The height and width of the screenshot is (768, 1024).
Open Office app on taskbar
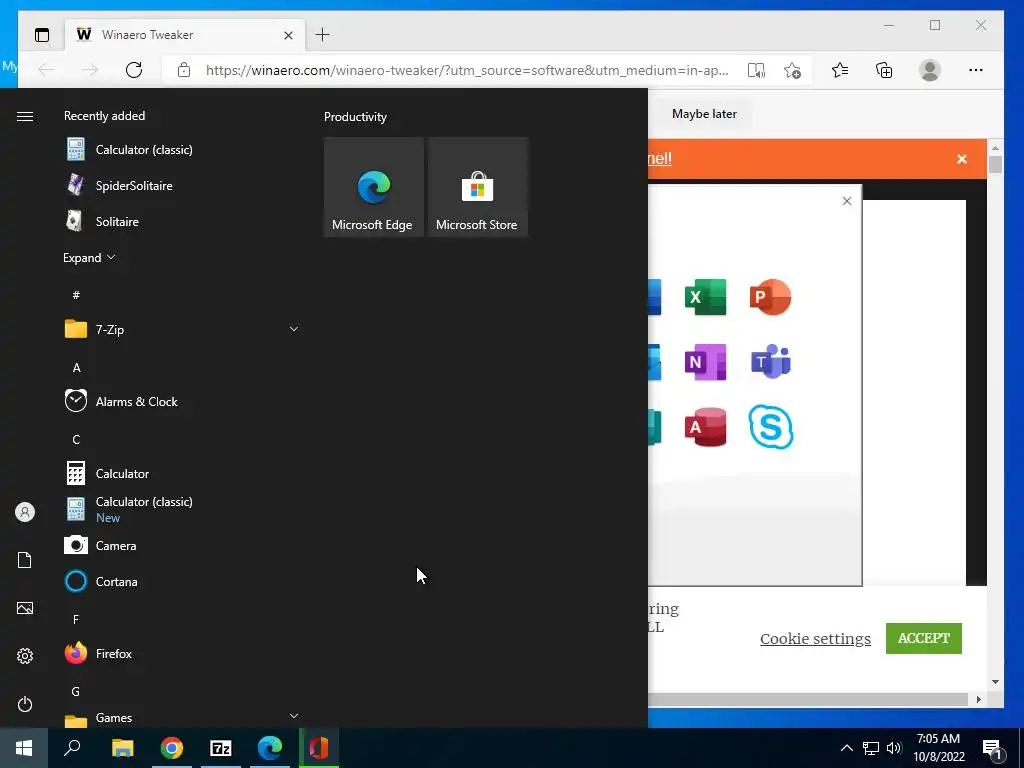point(319,748)
